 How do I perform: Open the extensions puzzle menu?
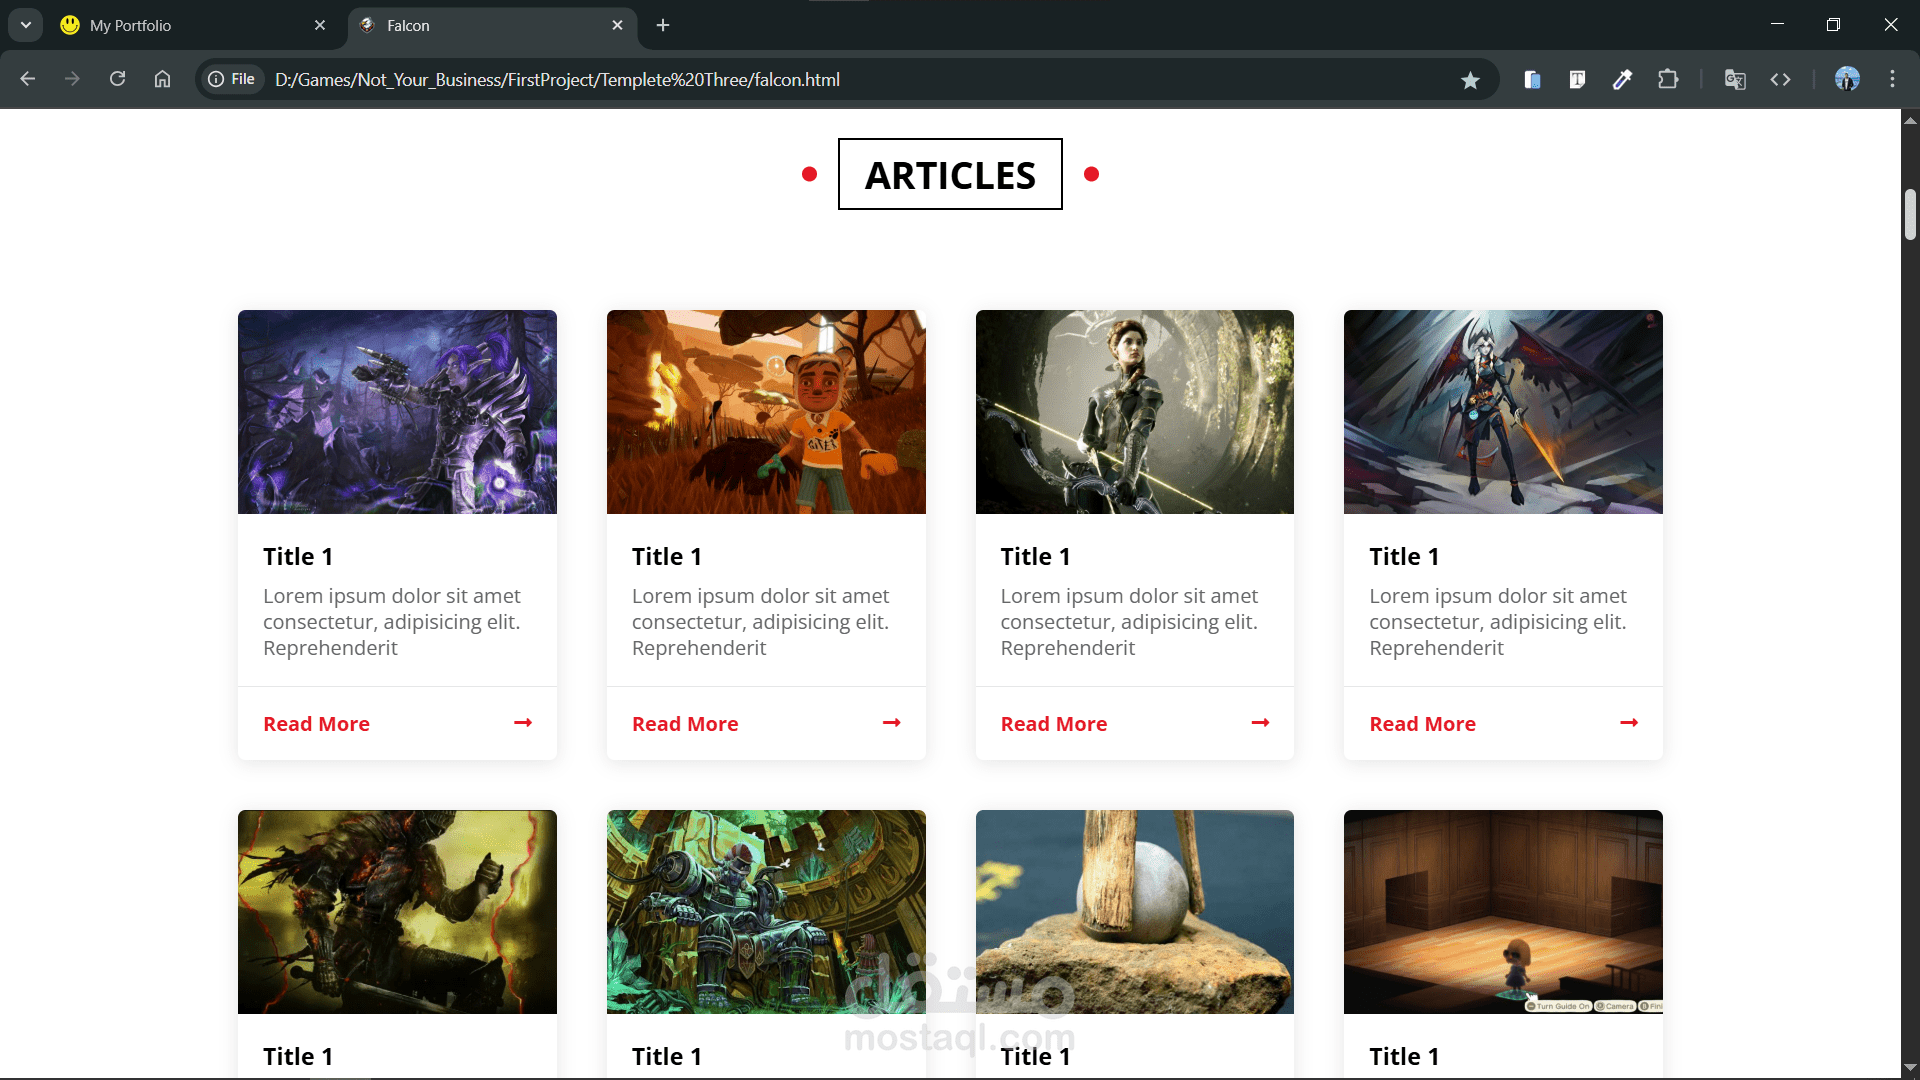(1668, 79)
